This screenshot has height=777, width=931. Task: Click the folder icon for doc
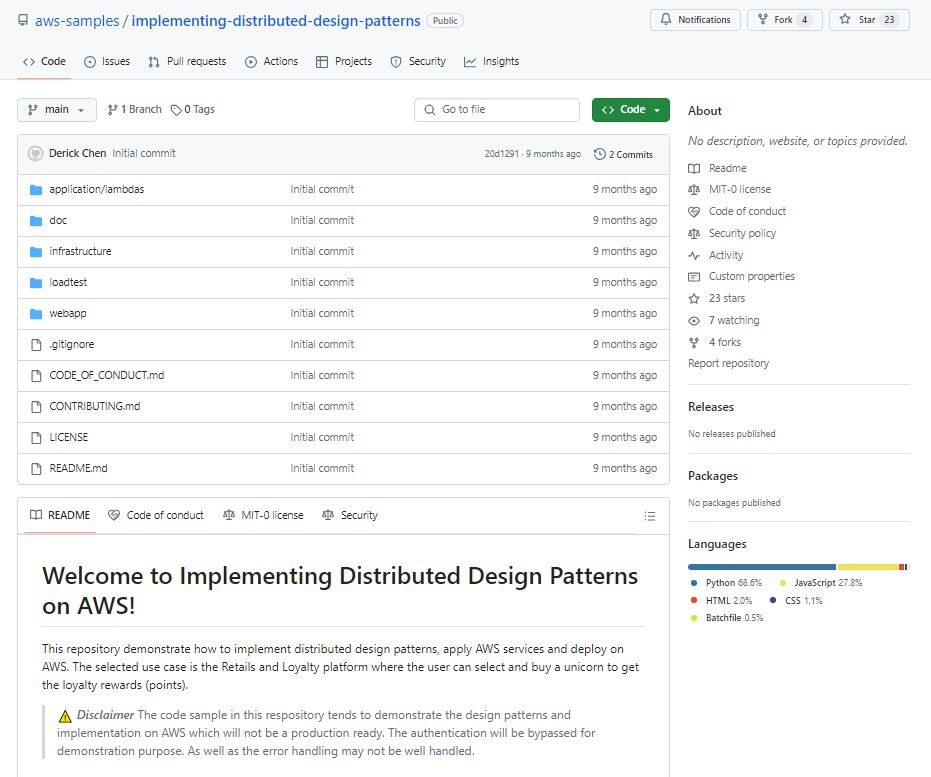[36, 220]
